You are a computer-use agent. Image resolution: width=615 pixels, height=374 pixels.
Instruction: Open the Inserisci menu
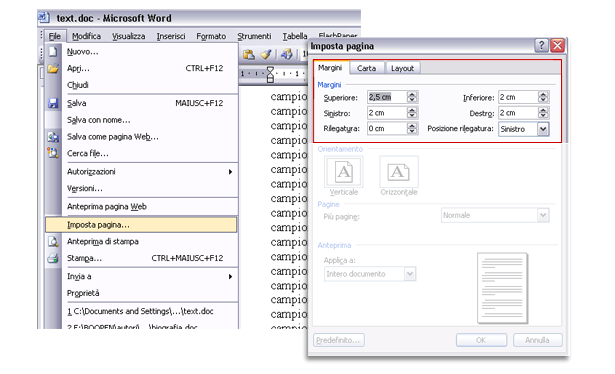pos(171,36)
